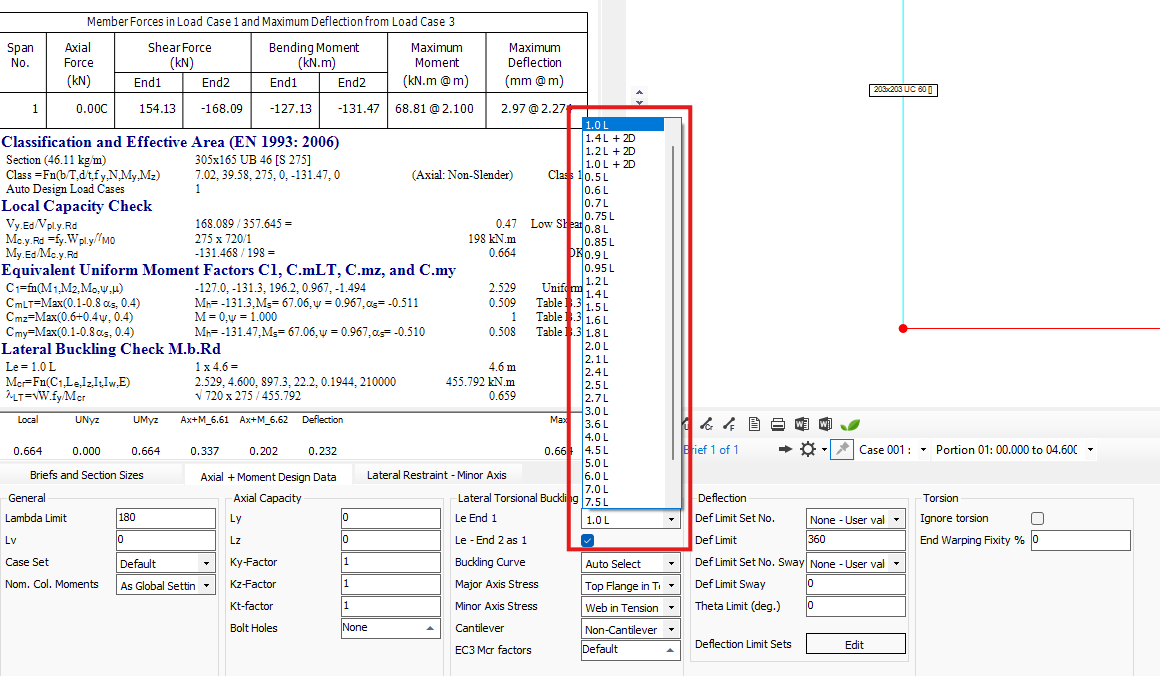Expand the arrow next to the gear icon
This screenshot has width=1160, height=676.
[x=823, y=450]
